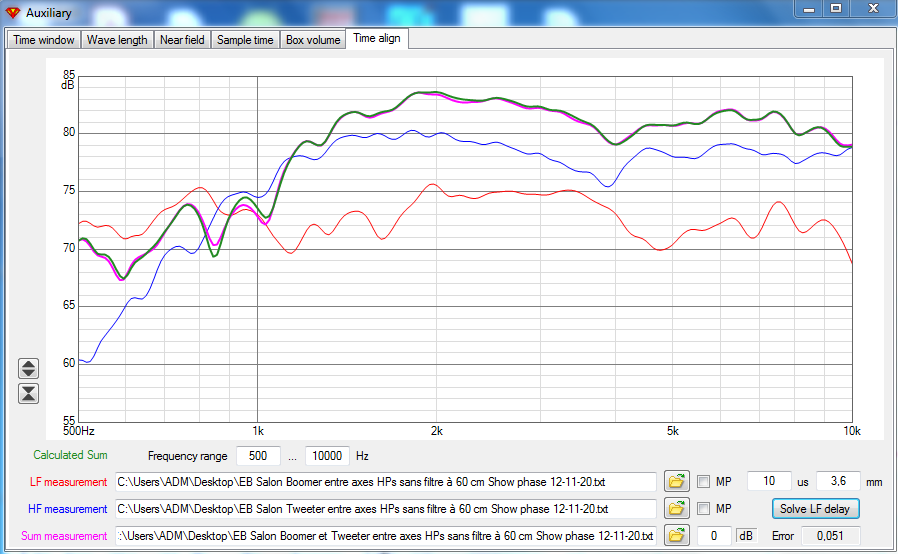898x554 pixels.
Task: Click the vertical expand arrows icon
Action: (28, 368)
